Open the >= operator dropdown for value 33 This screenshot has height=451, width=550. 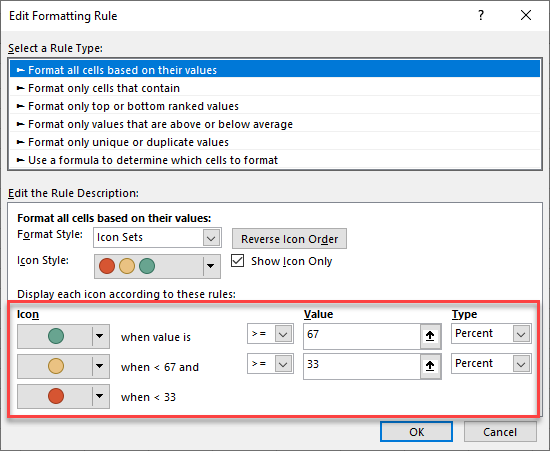click(270, 364)
